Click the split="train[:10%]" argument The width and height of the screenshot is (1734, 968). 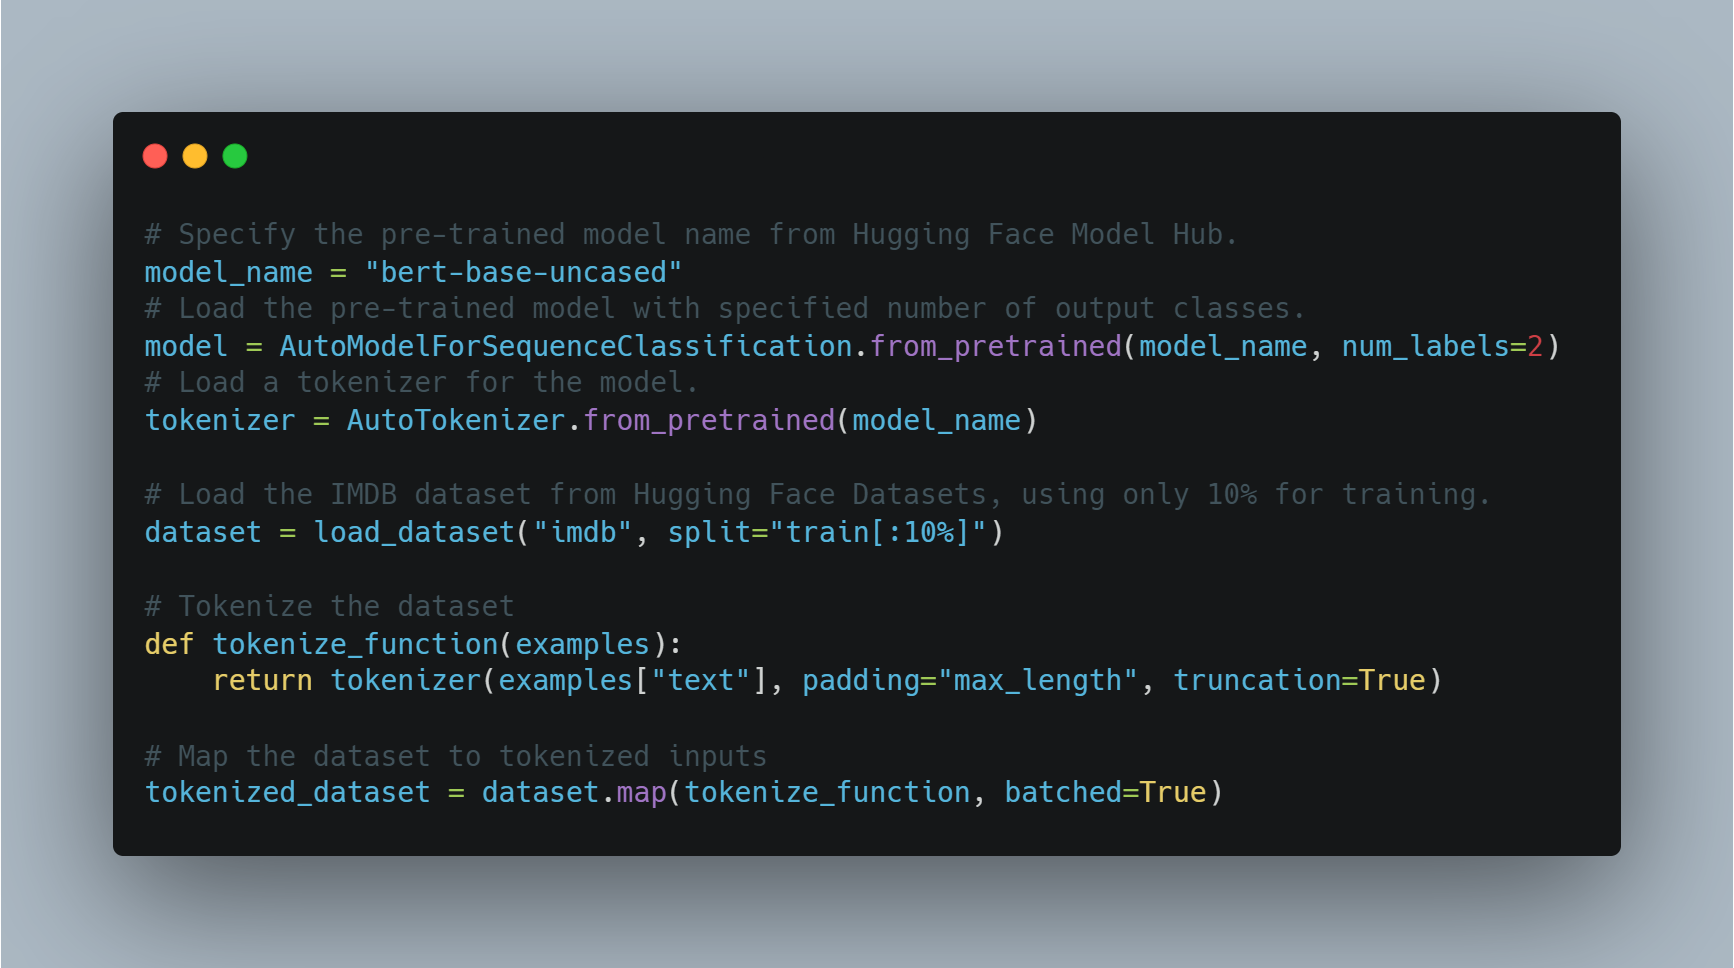(x=828, y=532)
